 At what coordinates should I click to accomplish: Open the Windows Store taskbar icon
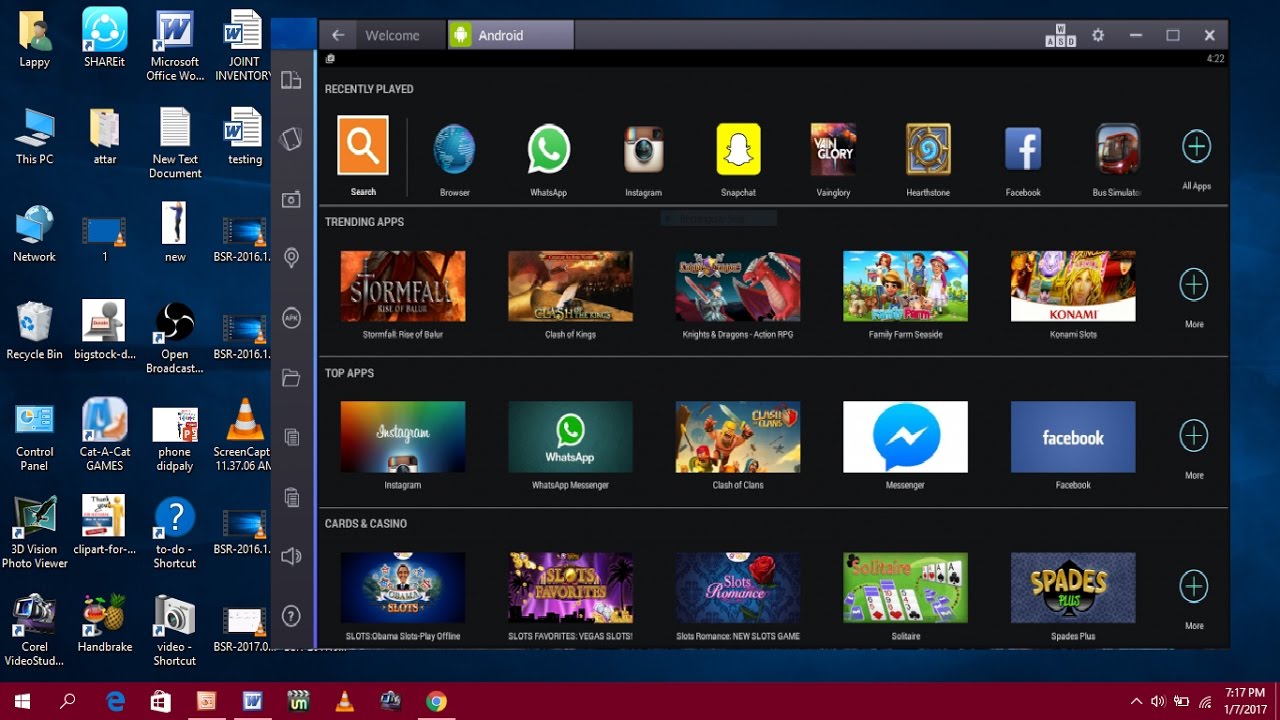pos(161,701)
